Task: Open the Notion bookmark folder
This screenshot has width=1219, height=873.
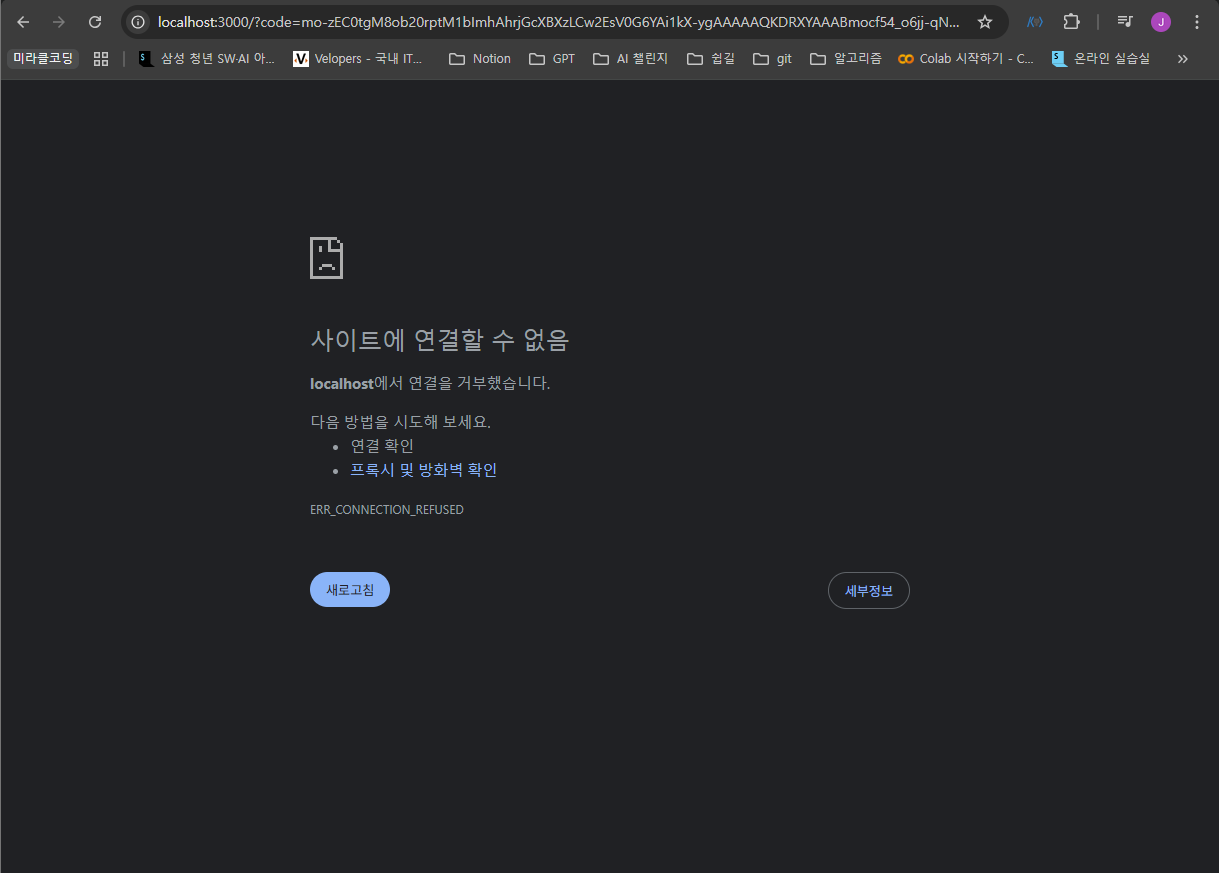Action: 480,59
